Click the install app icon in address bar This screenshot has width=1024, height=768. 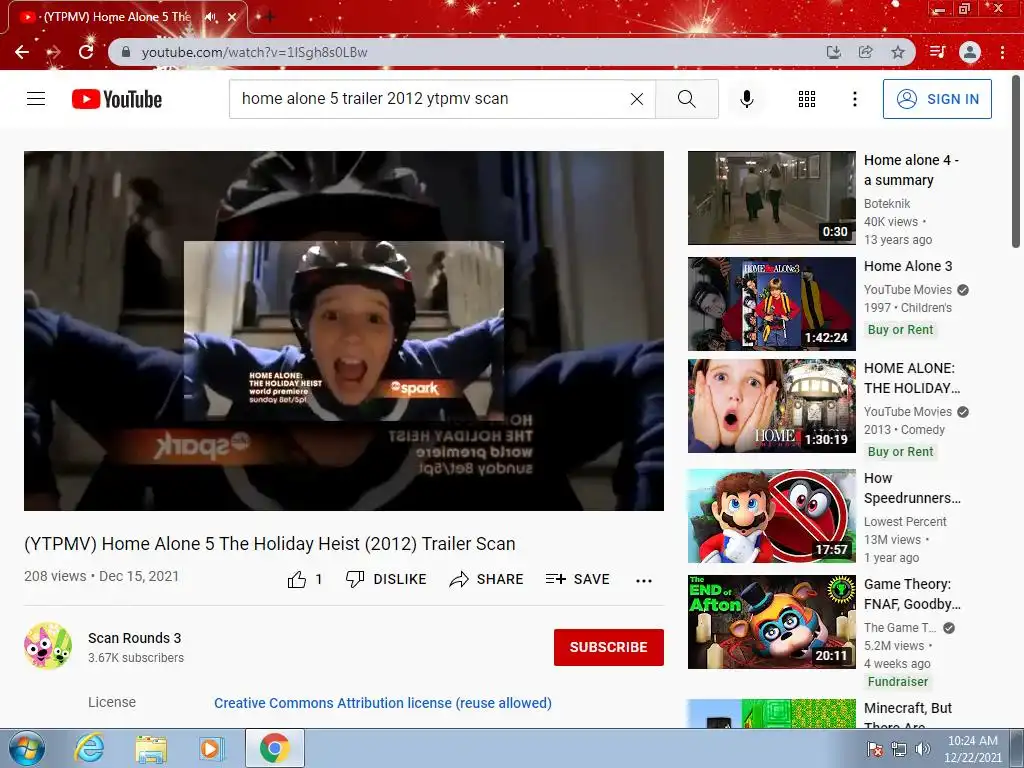(834, 52)
